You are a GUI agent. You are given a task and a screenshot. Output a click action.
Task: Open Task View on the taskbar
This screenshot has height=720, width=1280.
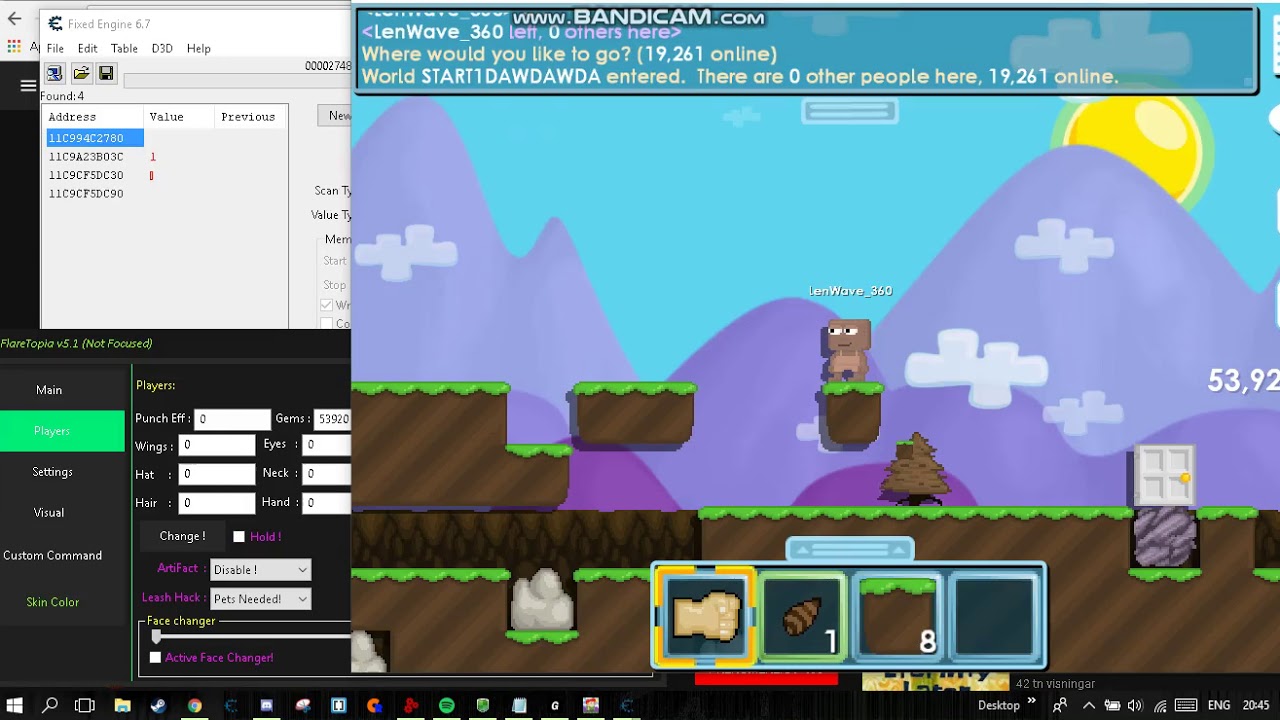85,705
